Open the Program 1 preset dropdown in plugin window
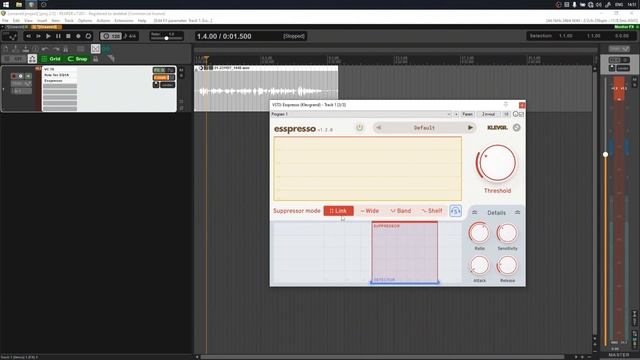The image size is (640, 360). pyautogui.click(x=361, y=114)
